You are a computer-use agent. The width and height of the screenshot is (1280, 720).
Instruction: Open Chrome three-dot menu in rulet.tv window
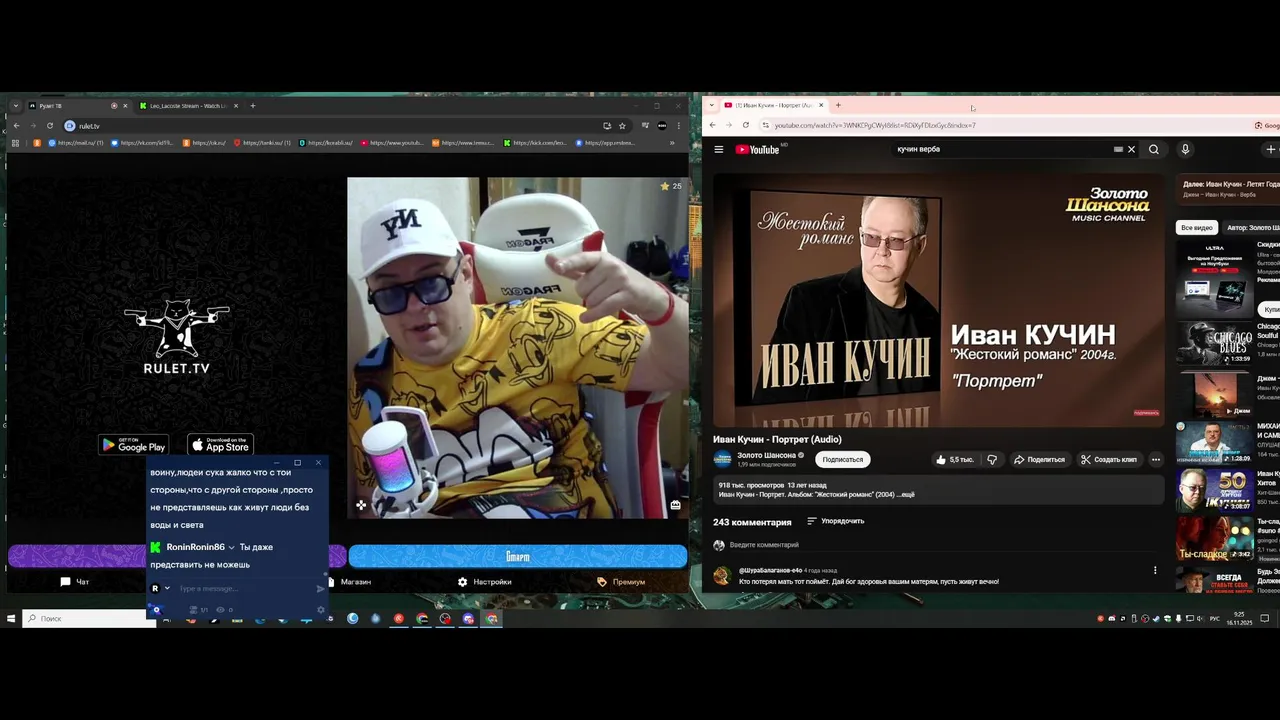pyautogui.click(x=679, y=126)
